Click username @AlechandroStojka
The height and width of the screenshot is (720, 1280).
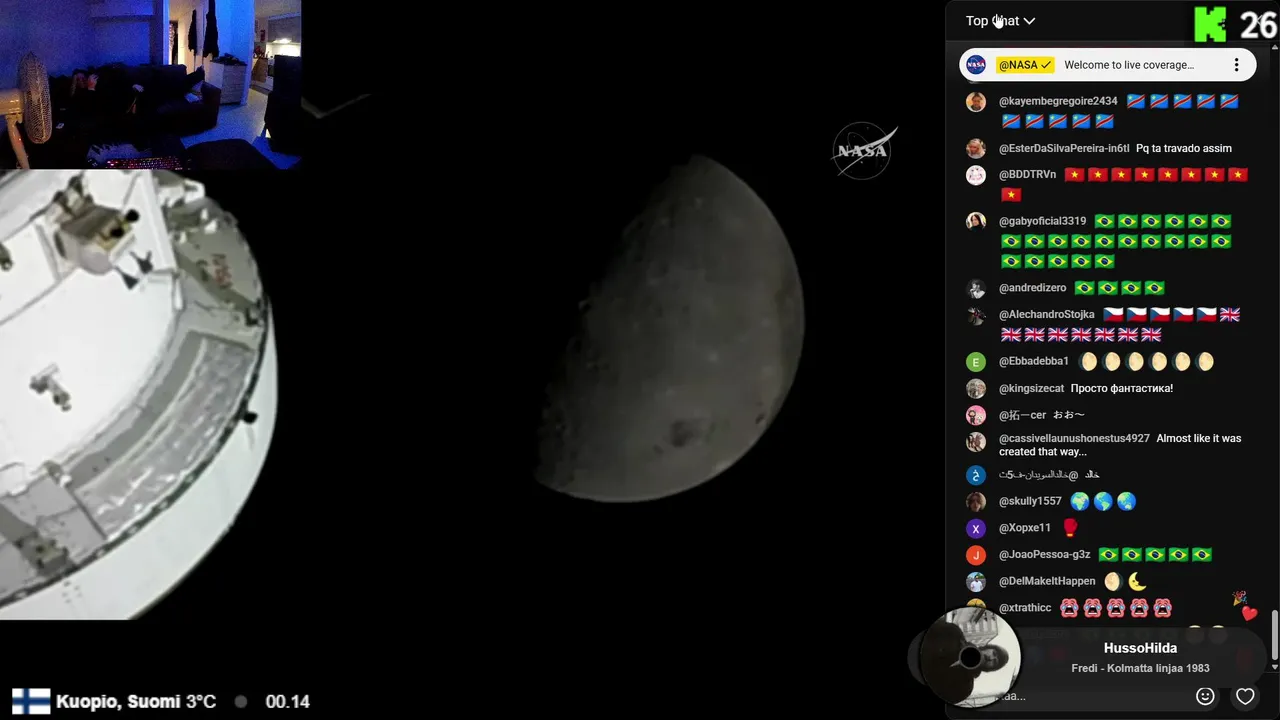coord(1047,314)
